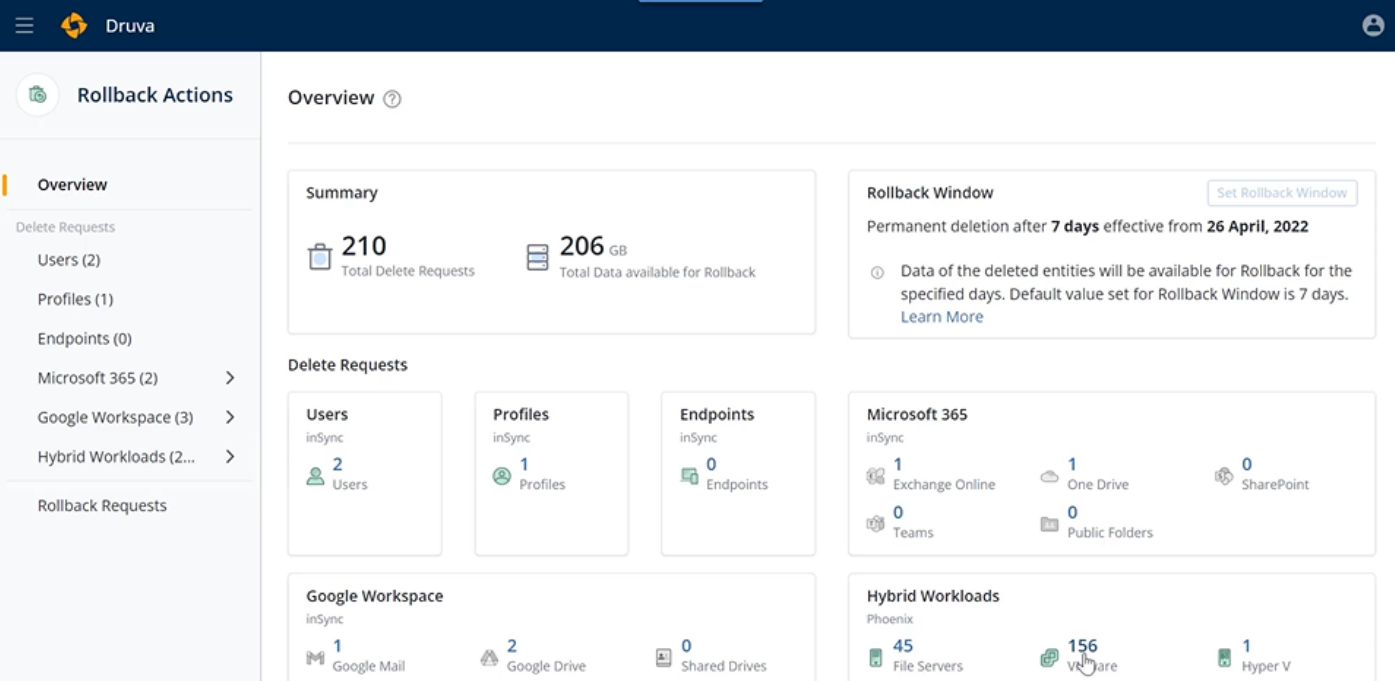The image size is (1395, 681).
Task: Expand Hybrid Workloads sidebar section
Action: (230, 456)
